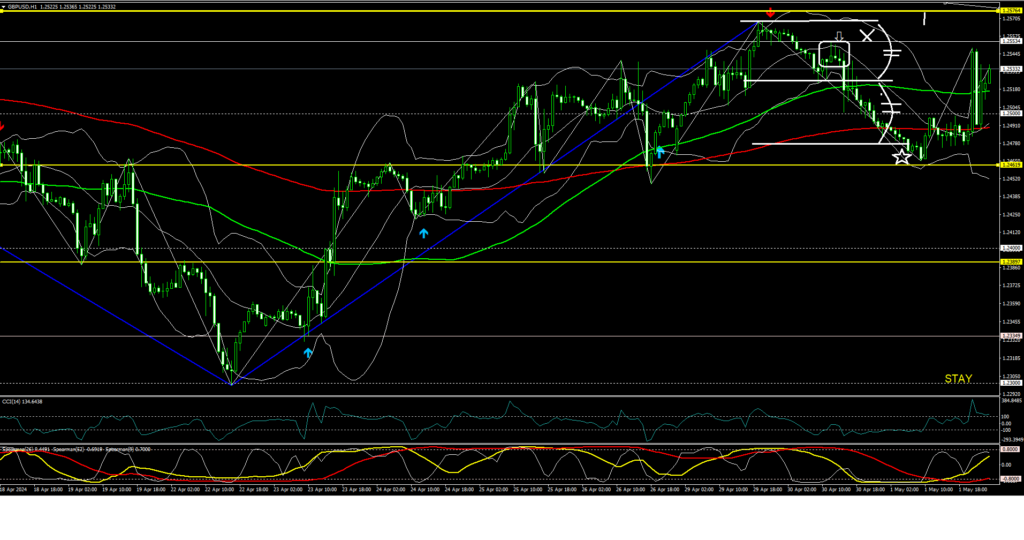Click the blue up arrow near 26 Apr
This screenshot has height=540, width=1024.
point(660,152)
